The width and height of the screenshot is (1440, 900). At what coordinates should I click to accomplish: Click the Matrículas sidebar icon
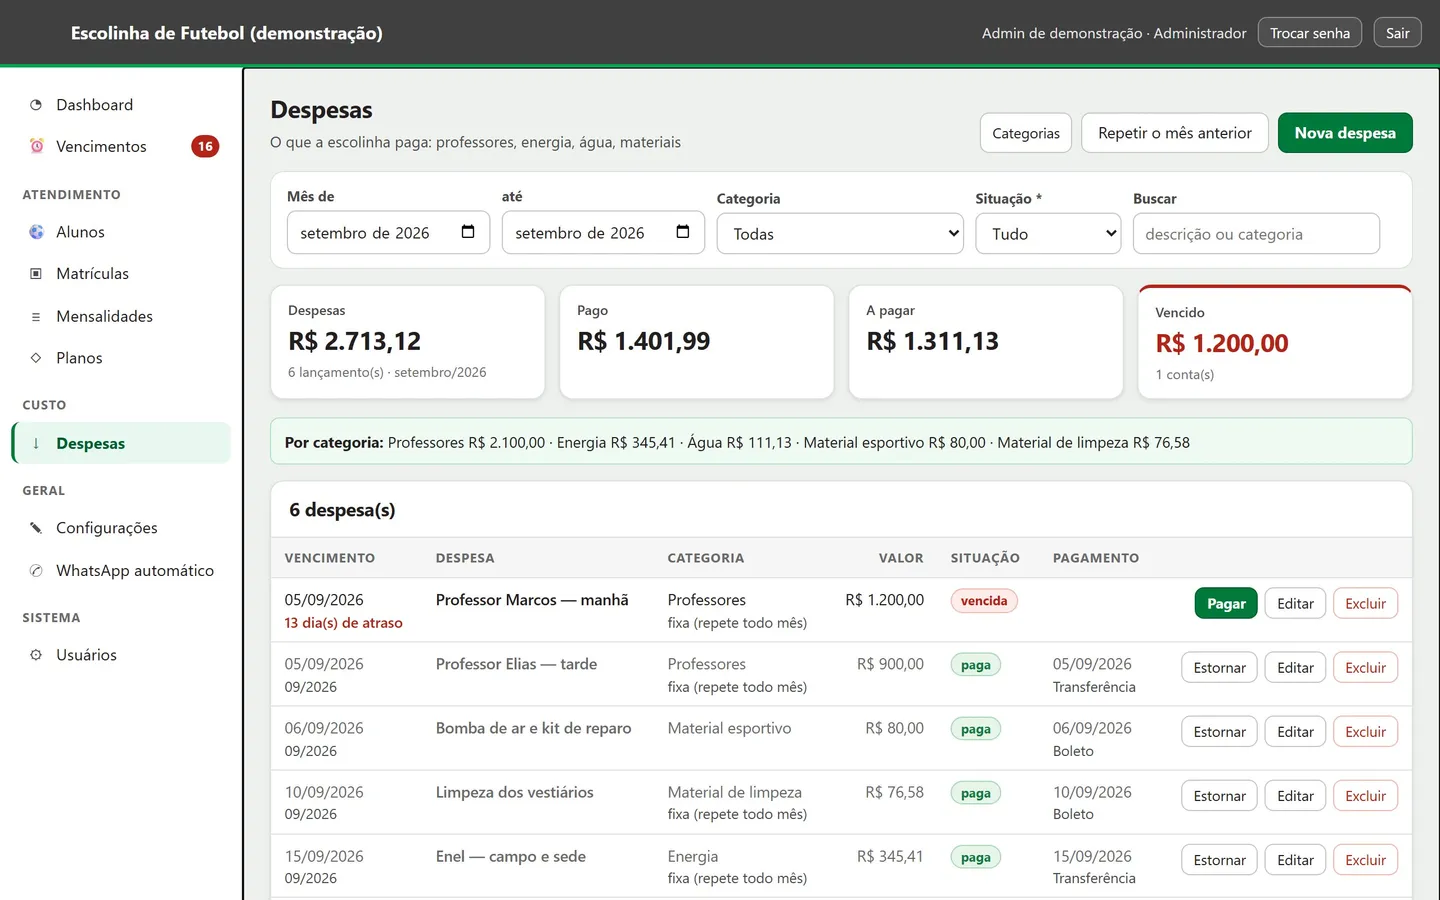tap(36, 274)
